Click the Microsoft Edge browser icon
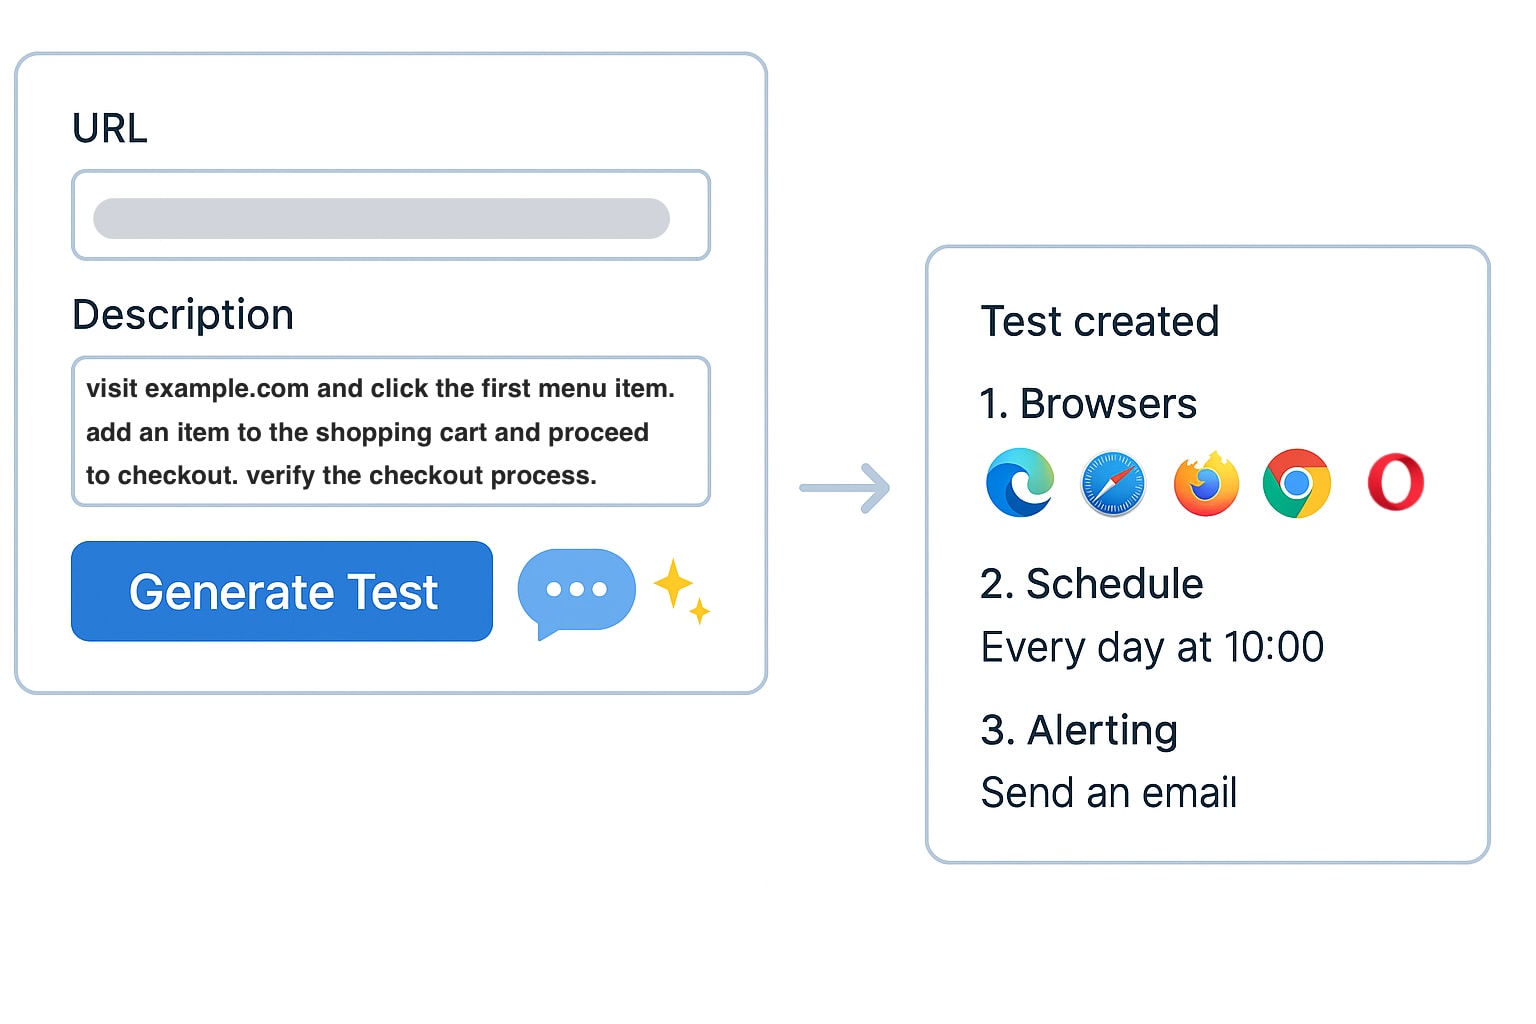 point(1019,482)
